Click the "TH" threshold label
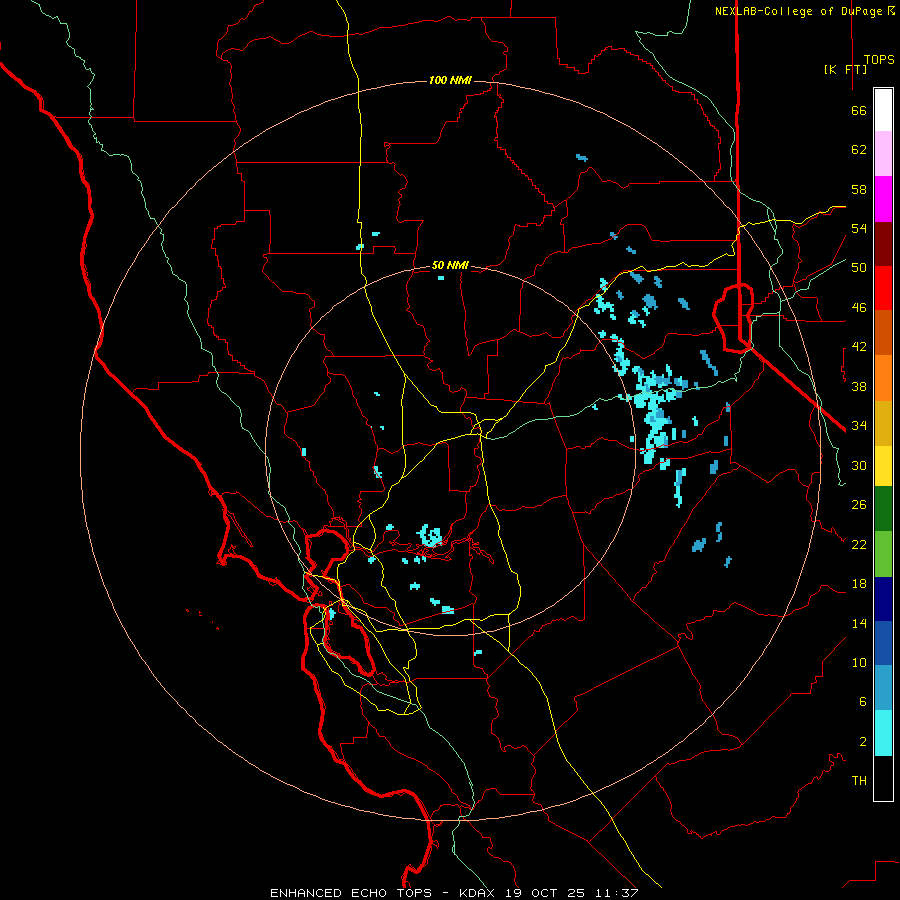Image resolution: width=900 pixels, height=900 pixels. point(859,780)
